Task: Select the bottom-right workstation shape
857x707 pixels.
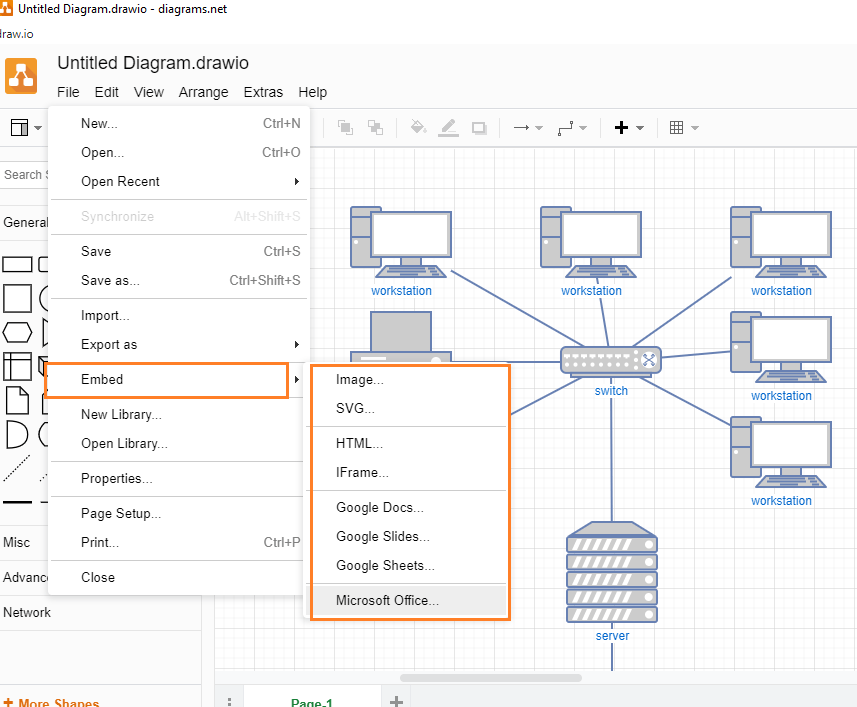Action: tap(781, 452)
